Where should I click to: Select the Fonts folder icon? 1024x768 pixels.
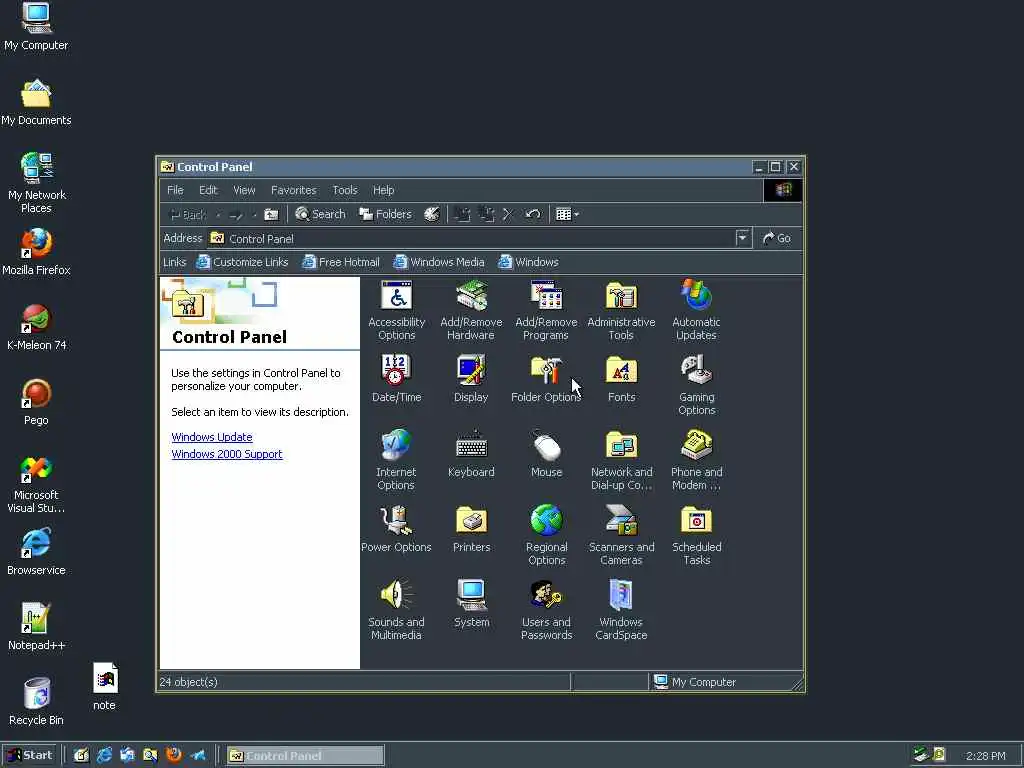621,379
